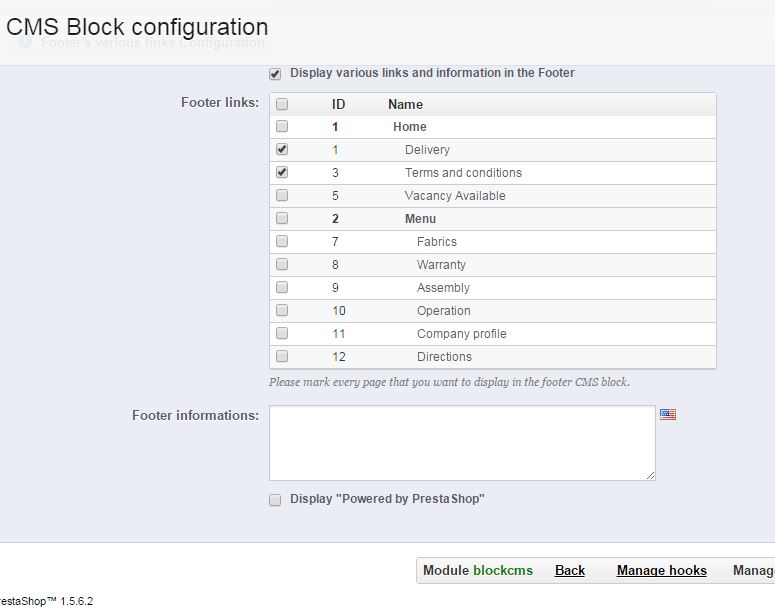Toggle the select-all header checkbox
The width and height of the screenshot is (775, 608).
click(x=282, y=104)
